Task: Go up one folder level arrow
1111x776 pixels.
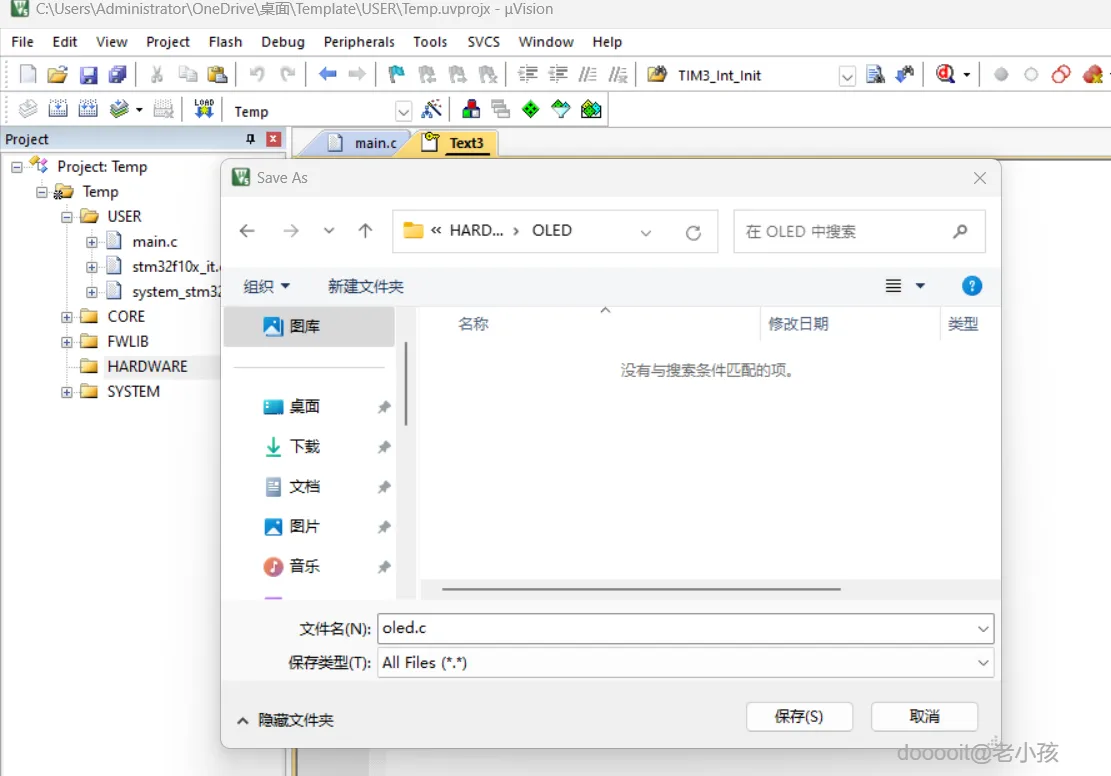Action: click(365, 231)
